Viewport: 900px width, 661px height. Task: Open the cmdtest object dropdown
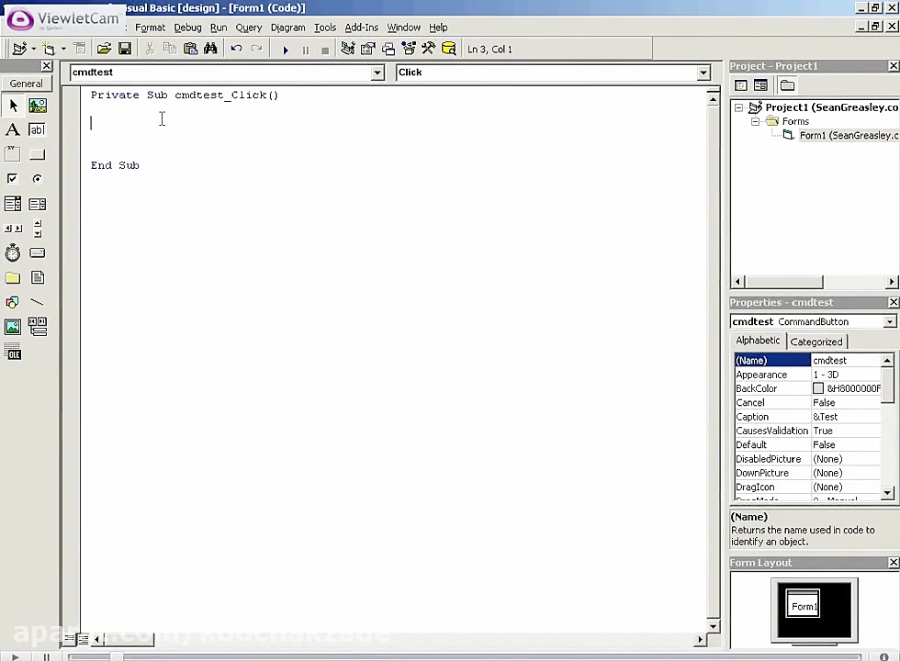pos(377,72)
